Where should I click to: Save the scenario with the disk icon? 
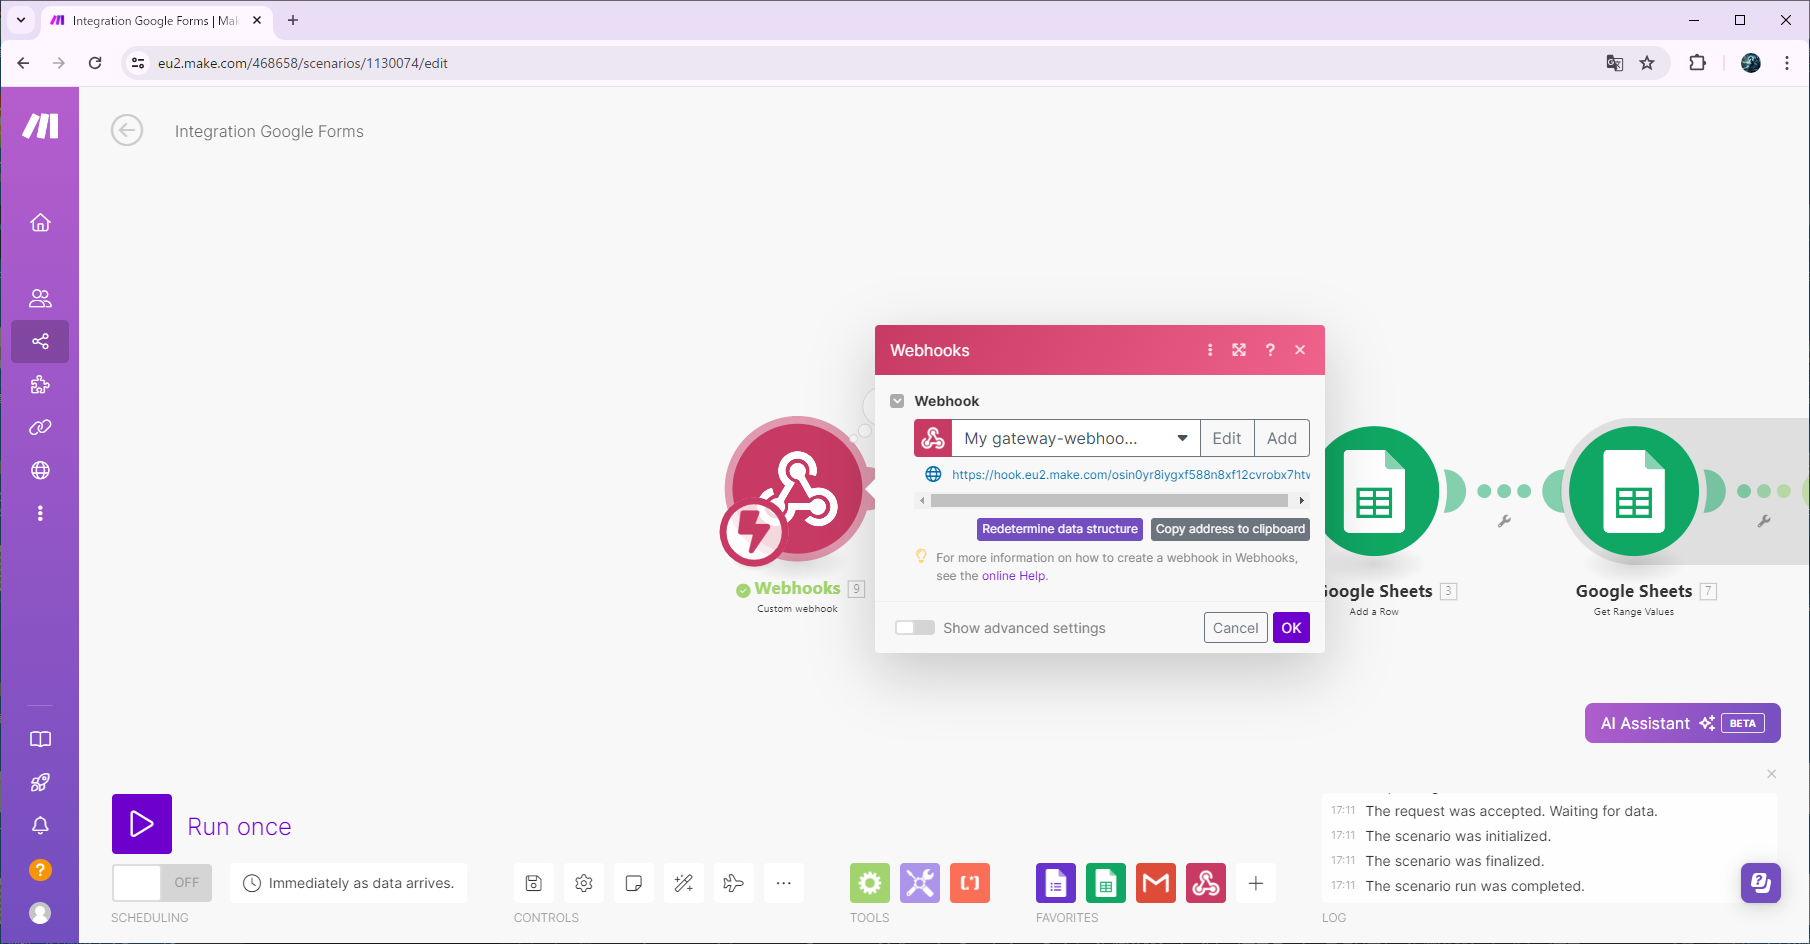point(534,883)
